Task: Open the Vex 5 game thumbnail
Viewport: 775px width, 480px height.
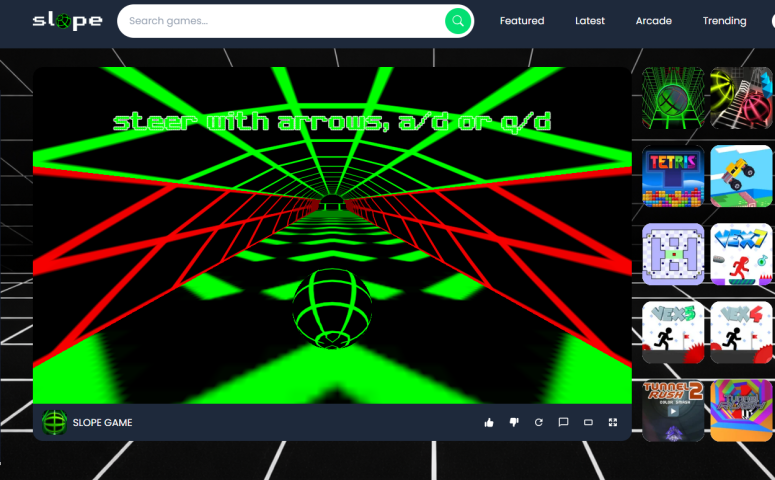Action: click(x=673, y=332)
